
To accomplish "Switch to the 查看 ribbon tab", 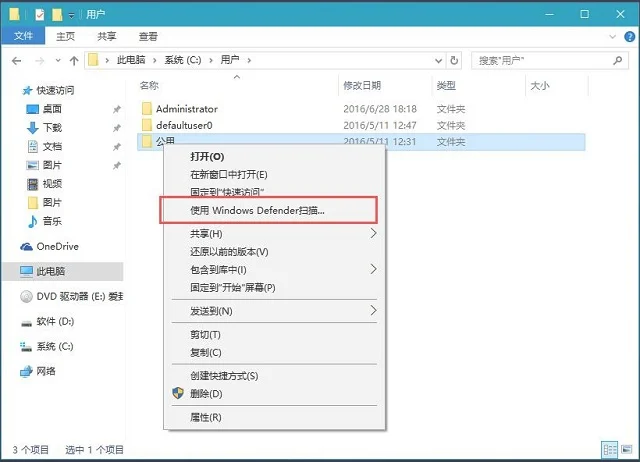I will pos(148,36).
